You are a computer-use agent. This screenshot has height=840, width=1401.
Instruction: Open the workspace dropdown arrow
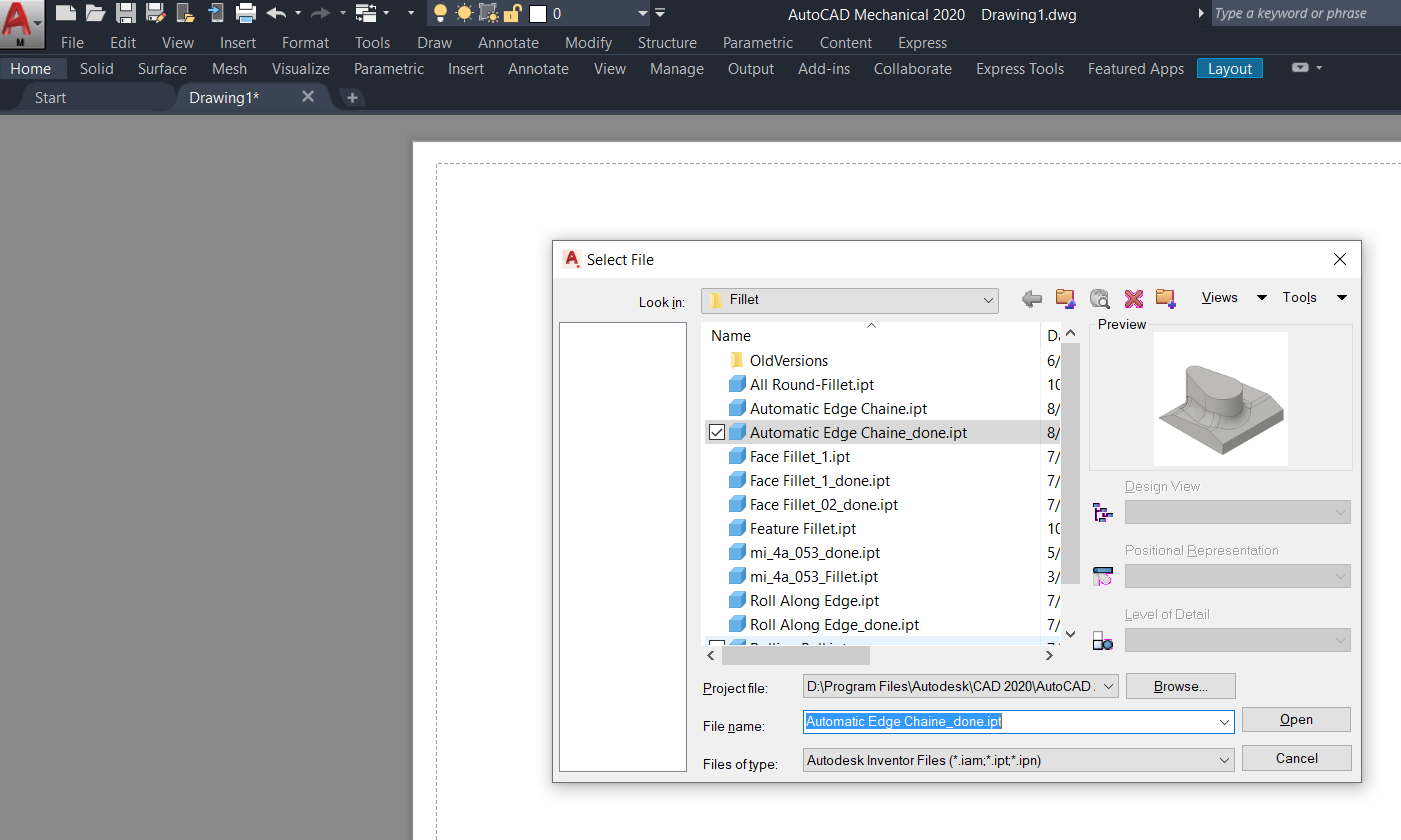[x=386, y=13]
